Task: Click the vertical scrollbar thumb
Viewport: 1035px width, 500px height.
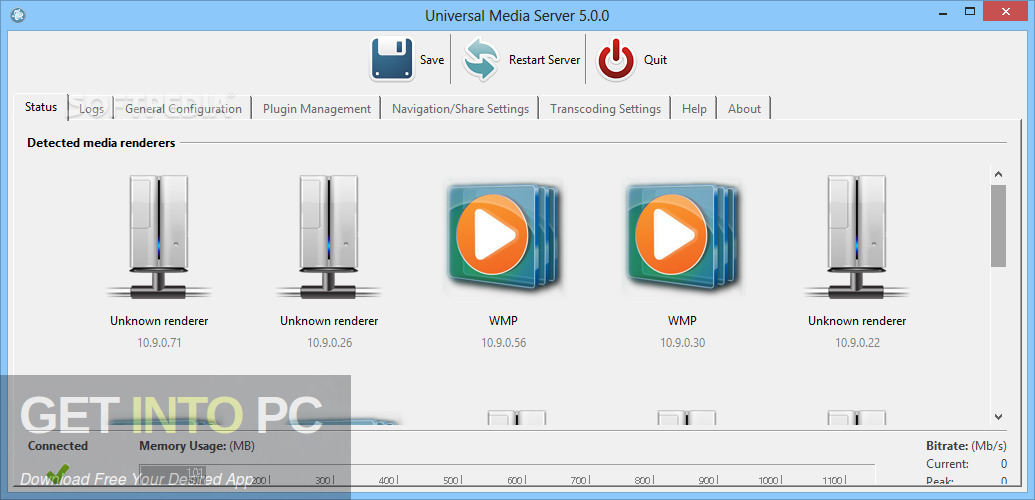Action: [x=998, y=226]
